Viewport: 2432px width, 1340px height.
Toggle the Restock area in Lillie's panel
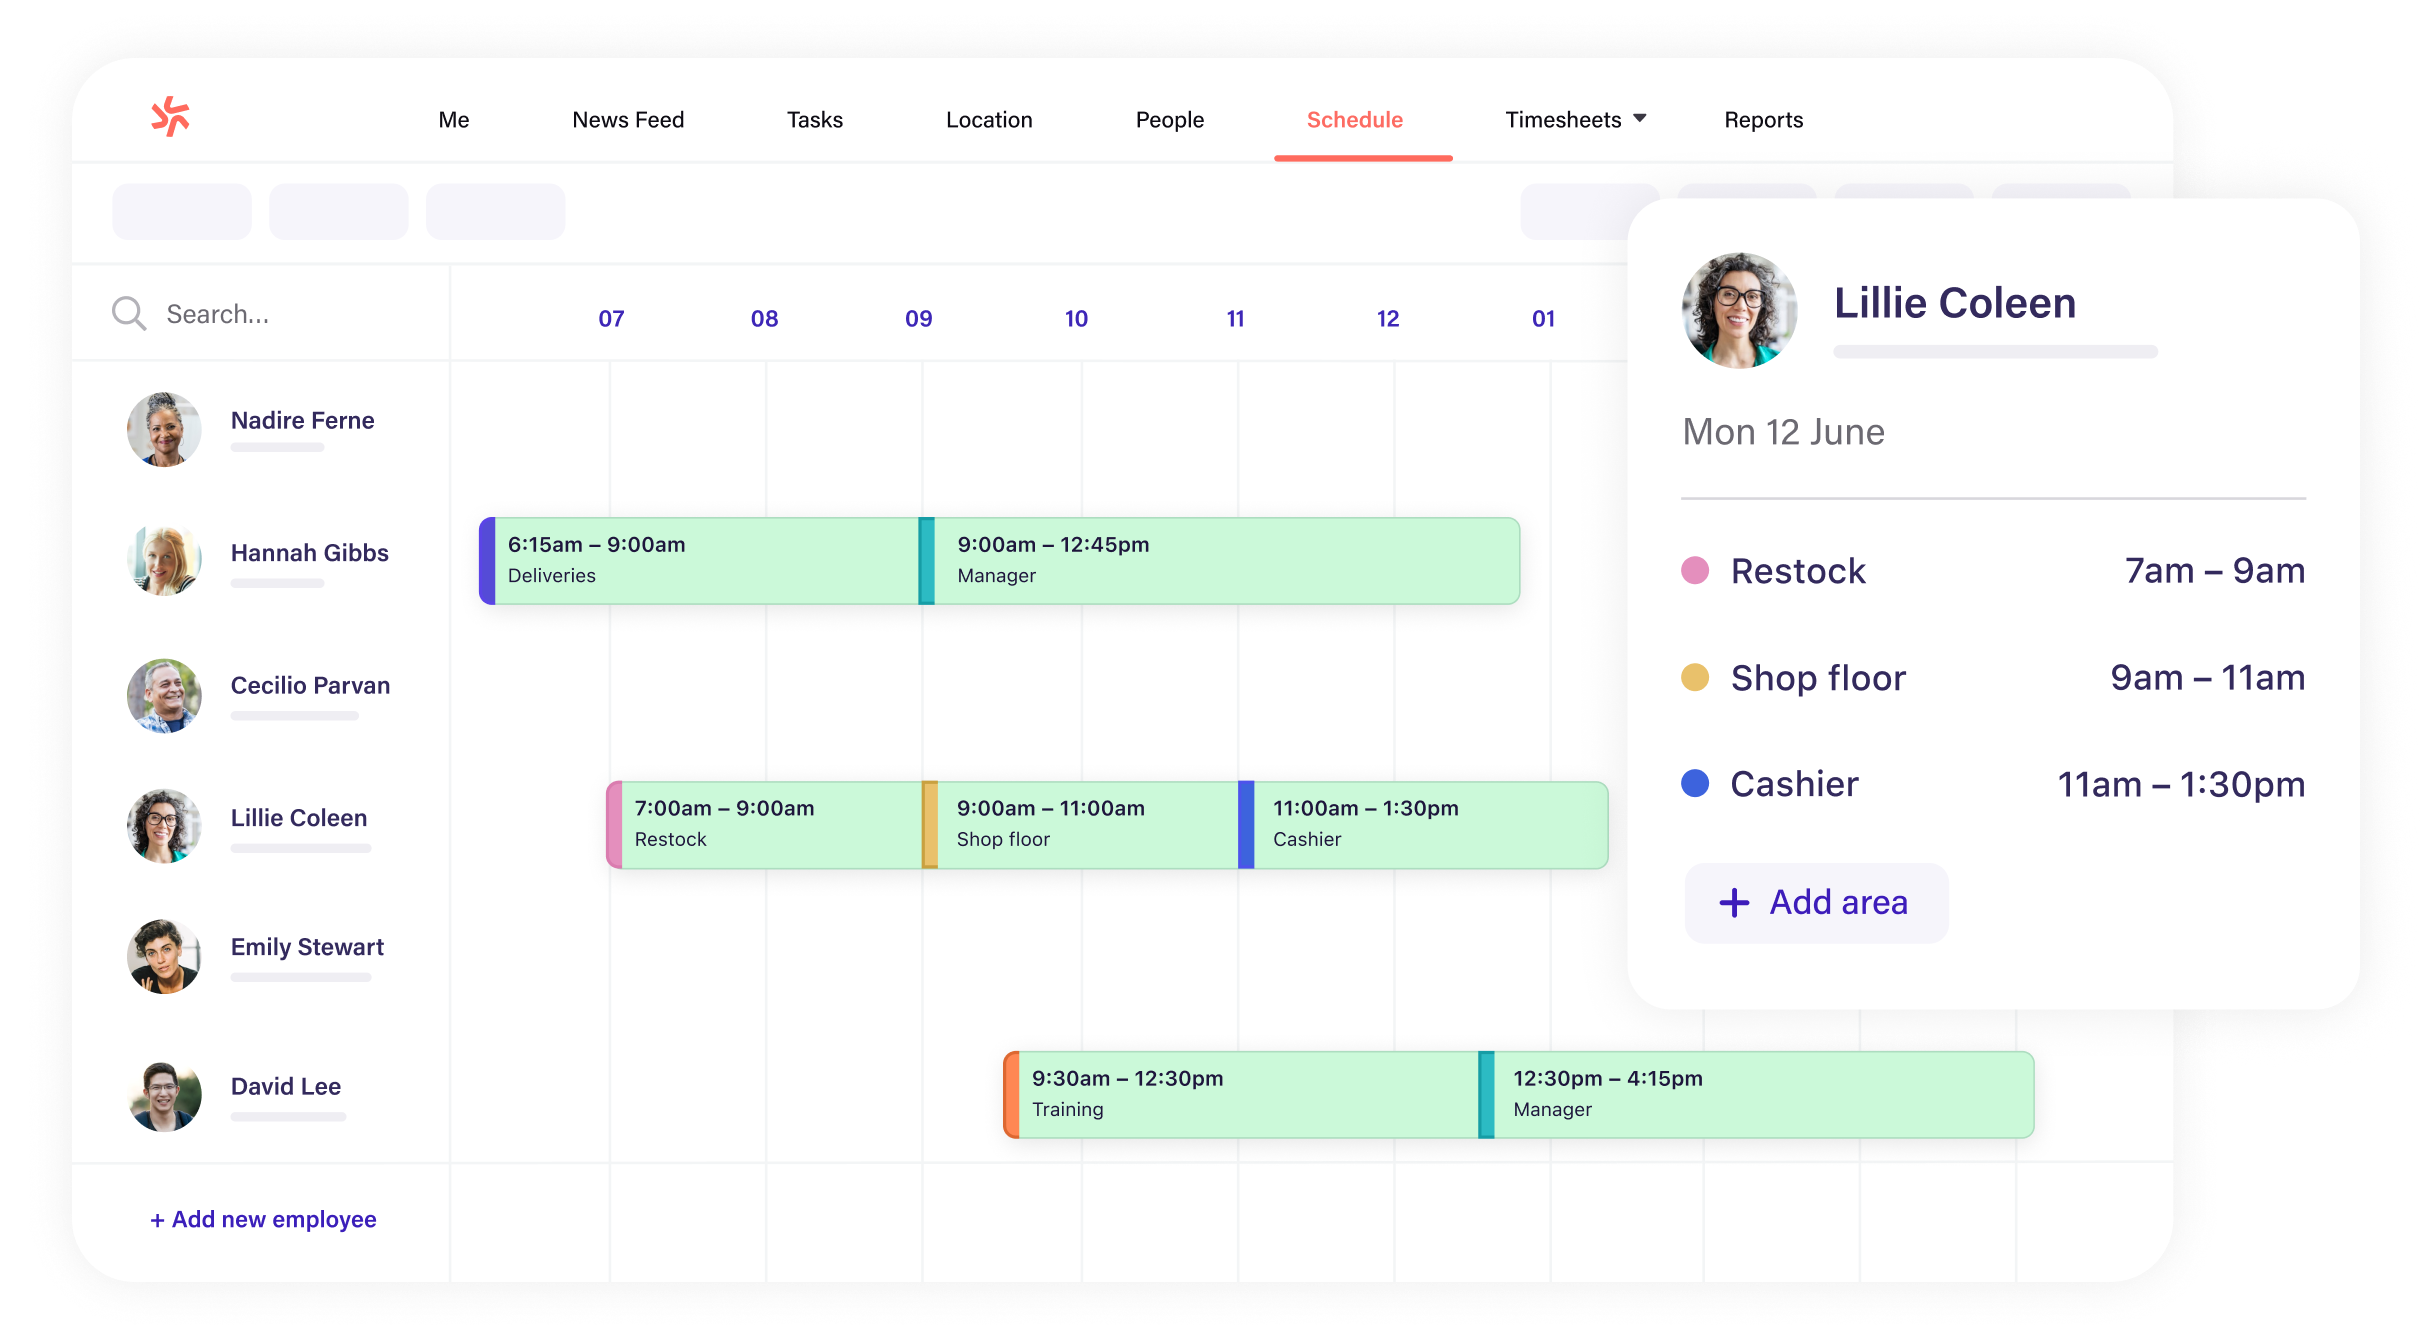[1798, 570]
